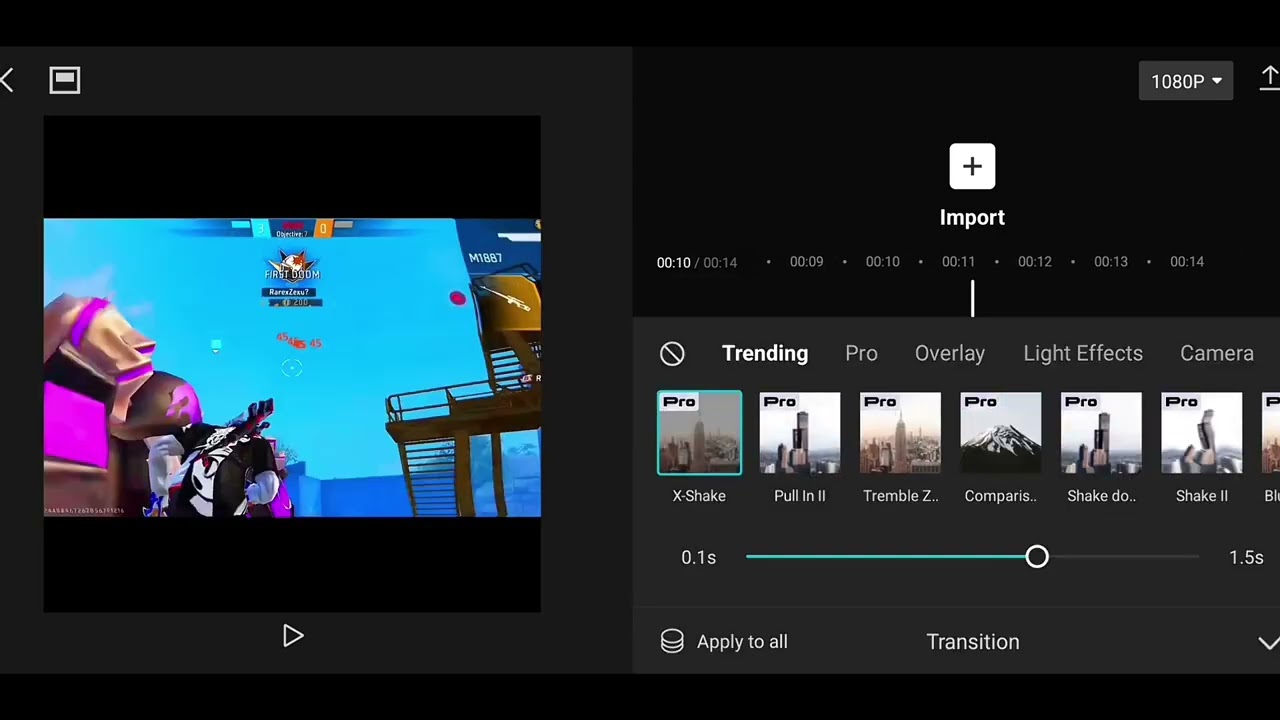1280x720 pixels.
Task: Open the Light Effects tab
Action: 1083,353
